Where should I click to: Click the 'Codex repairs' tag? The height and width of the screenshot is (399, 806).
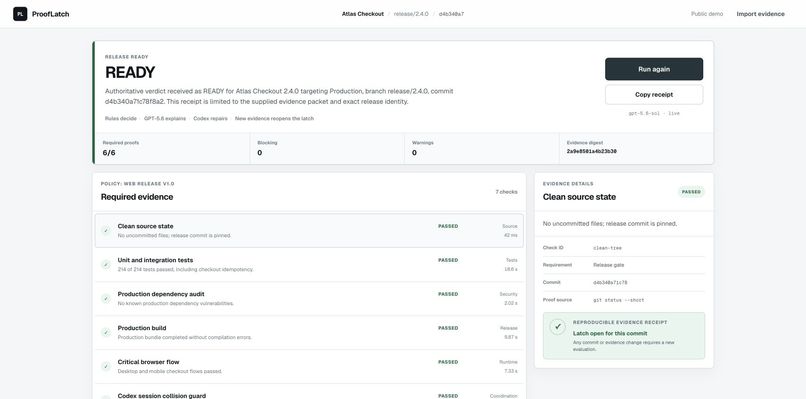pyautogui.click(x=210, y=118)
